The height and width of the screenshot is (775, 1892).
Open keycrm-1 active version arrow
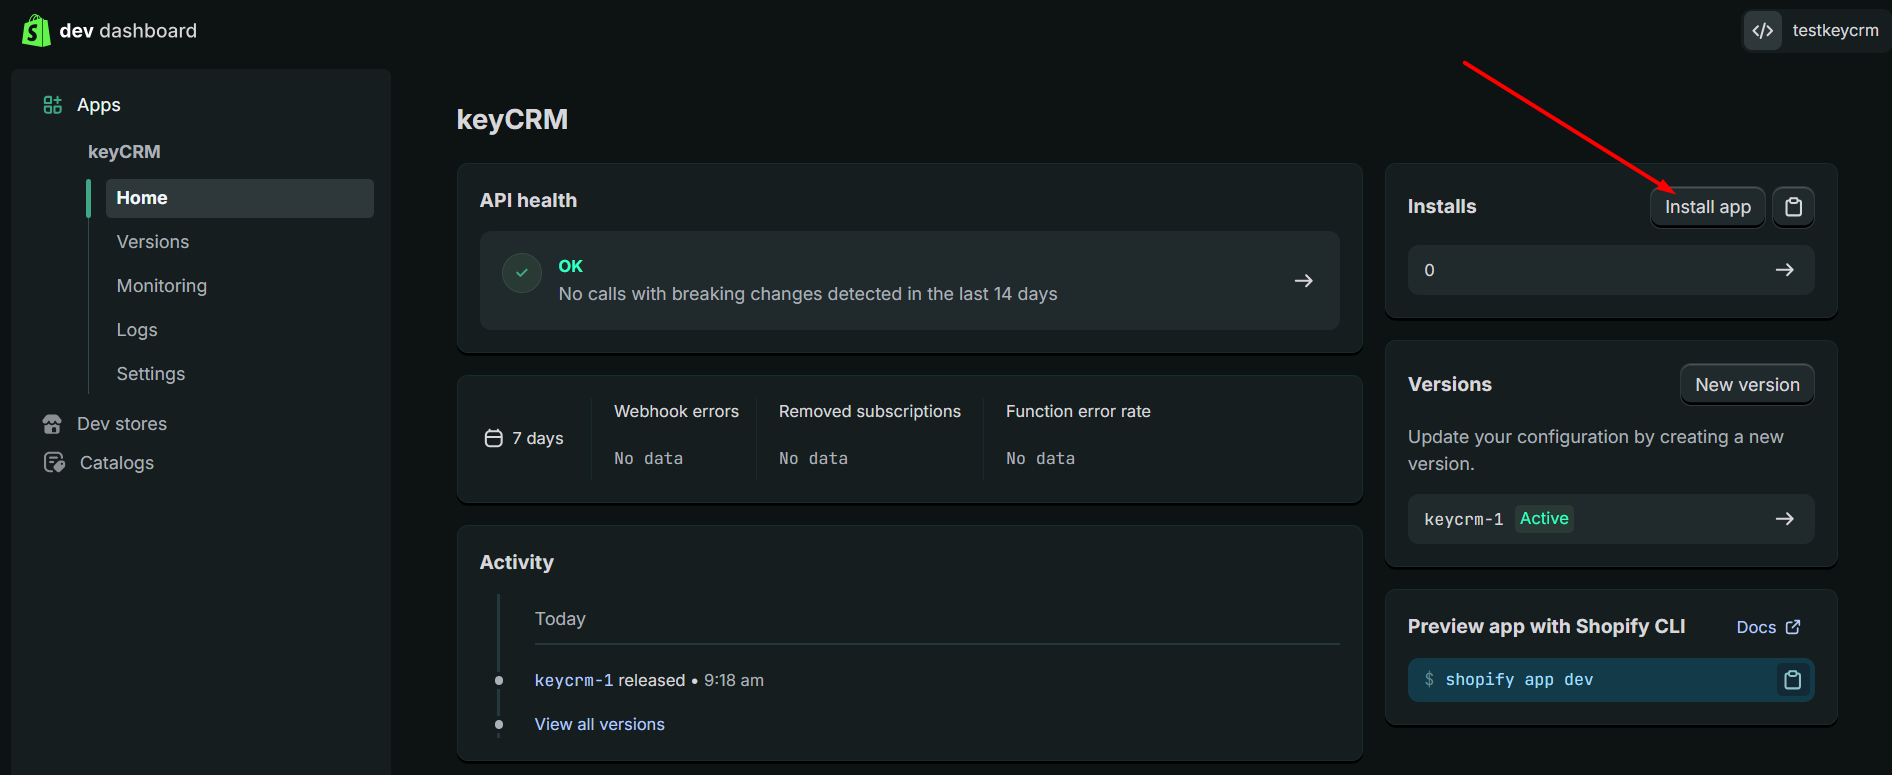pos(1784,519)
